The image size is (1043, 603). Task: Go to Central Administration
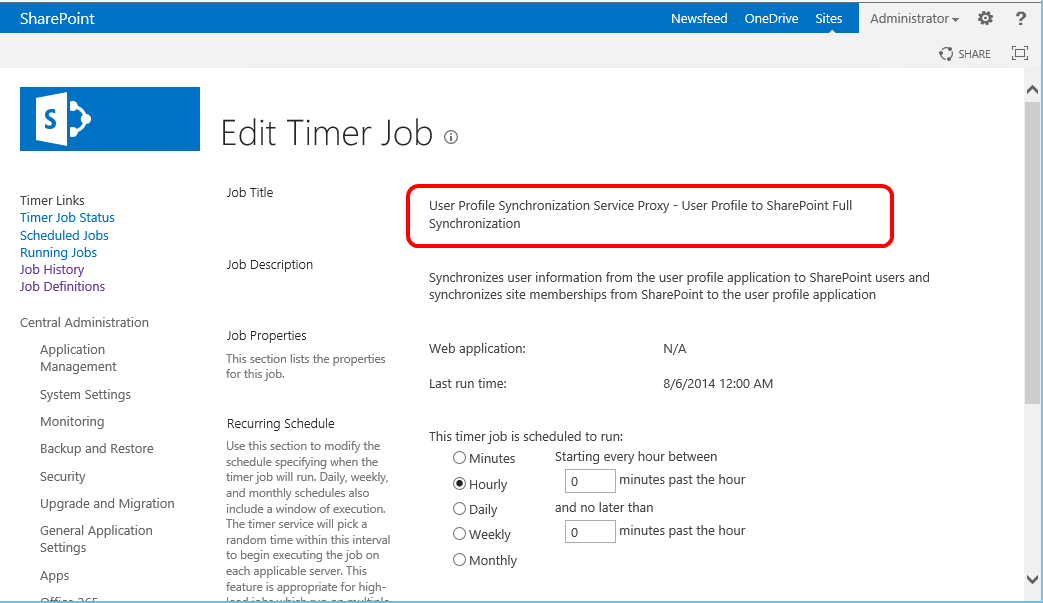[x=84, y=322]
